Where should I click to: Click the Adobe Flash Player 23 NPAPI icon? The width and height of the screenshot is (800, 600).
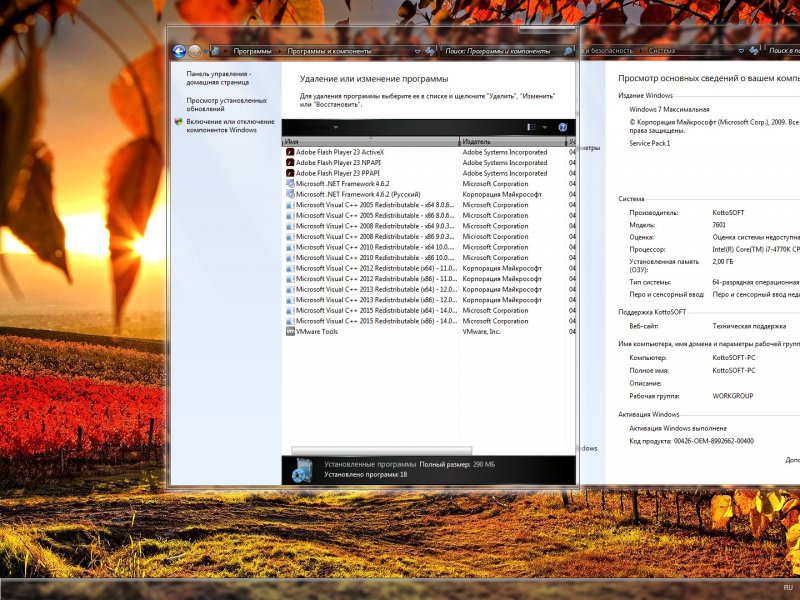(290, 163)
